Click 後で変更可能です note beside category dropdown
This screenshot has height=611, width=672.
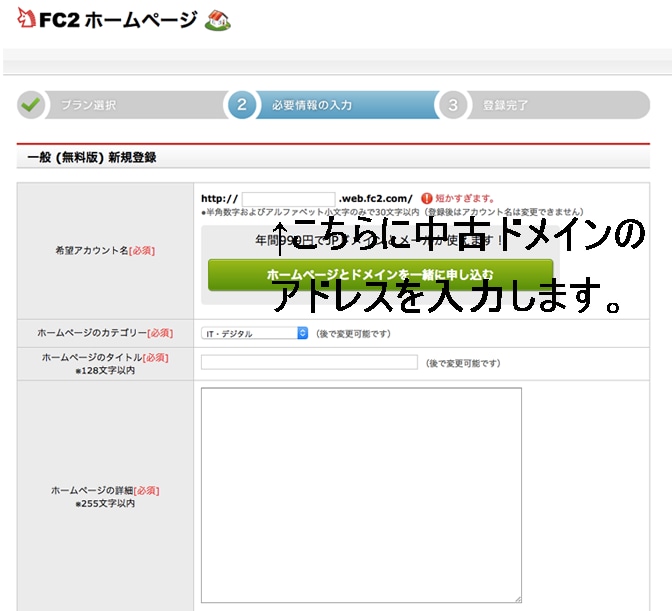[x=354, y=333]
